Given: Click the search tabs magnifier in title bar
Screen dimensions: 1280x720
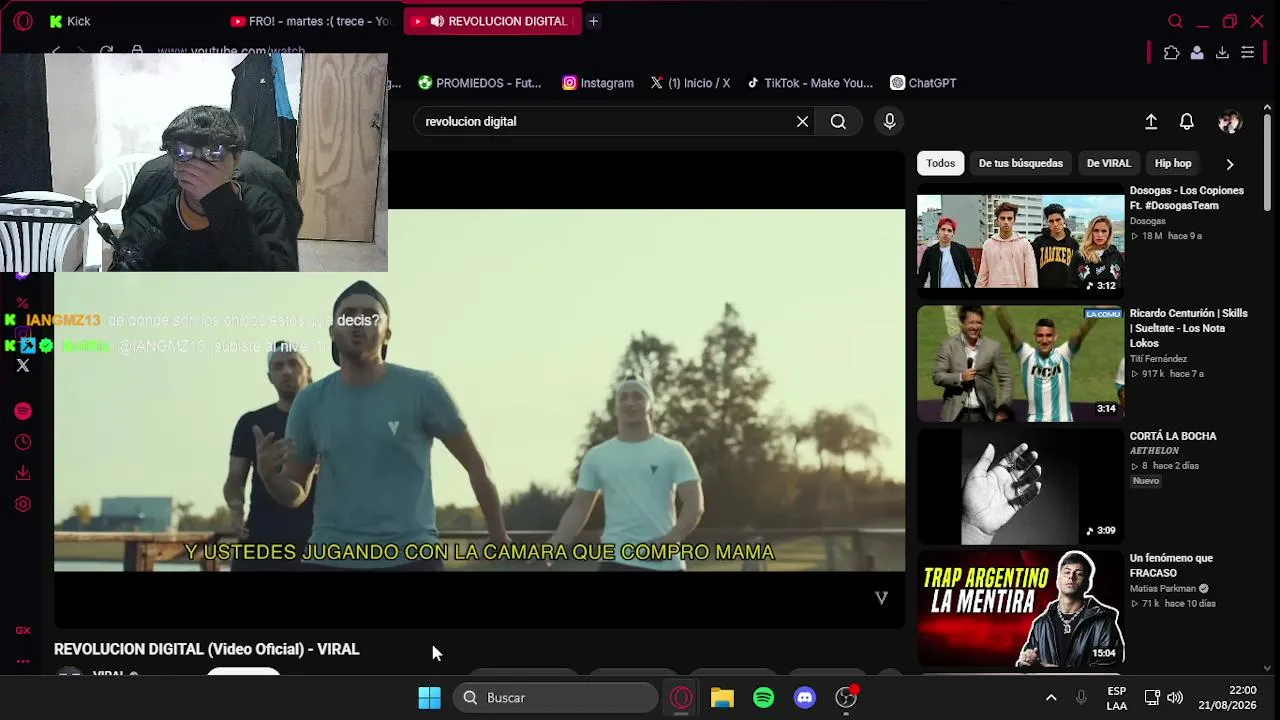Looking at the screenshot, I should (x=1175, y=21).
